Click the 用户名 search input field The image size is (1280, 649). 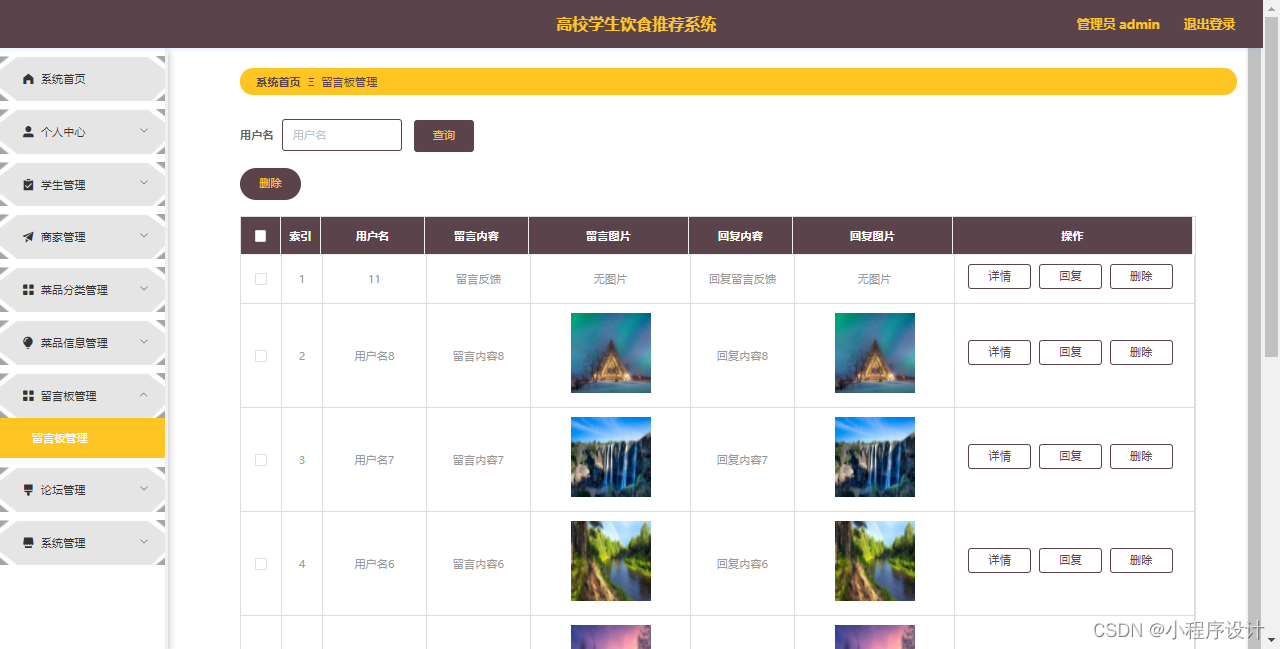click(342, 135)
